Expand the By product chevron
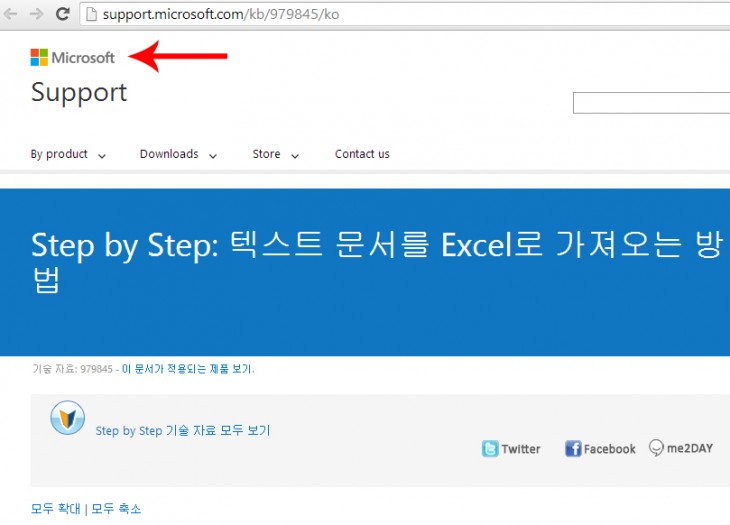Viewport: 730px width, 525px height. pyautogui.click(x=101, y=156)
